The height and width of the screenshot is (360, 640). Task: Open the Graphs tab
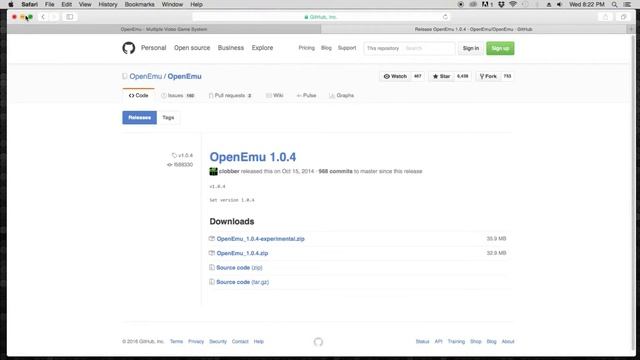coord(342,96)
